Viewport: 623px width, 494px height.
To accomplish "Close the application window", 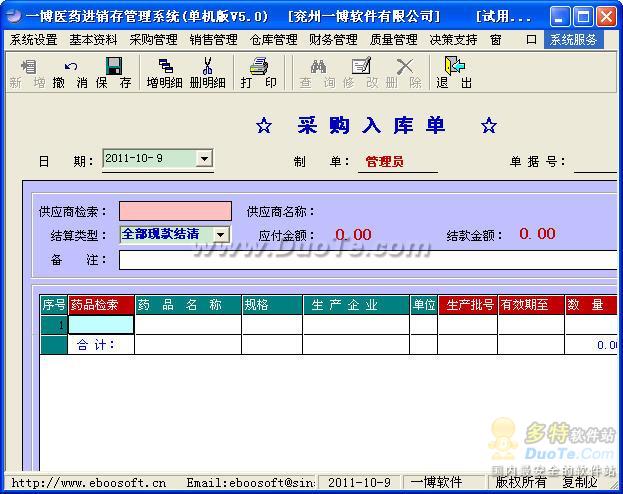I will tap(606, 17).
